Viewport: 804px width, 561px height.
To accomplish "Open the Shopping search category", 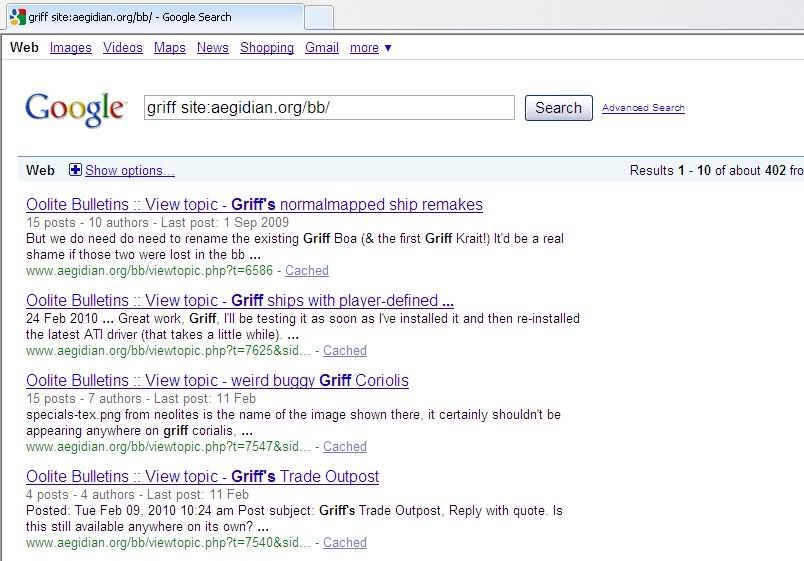I will [267, 48].
